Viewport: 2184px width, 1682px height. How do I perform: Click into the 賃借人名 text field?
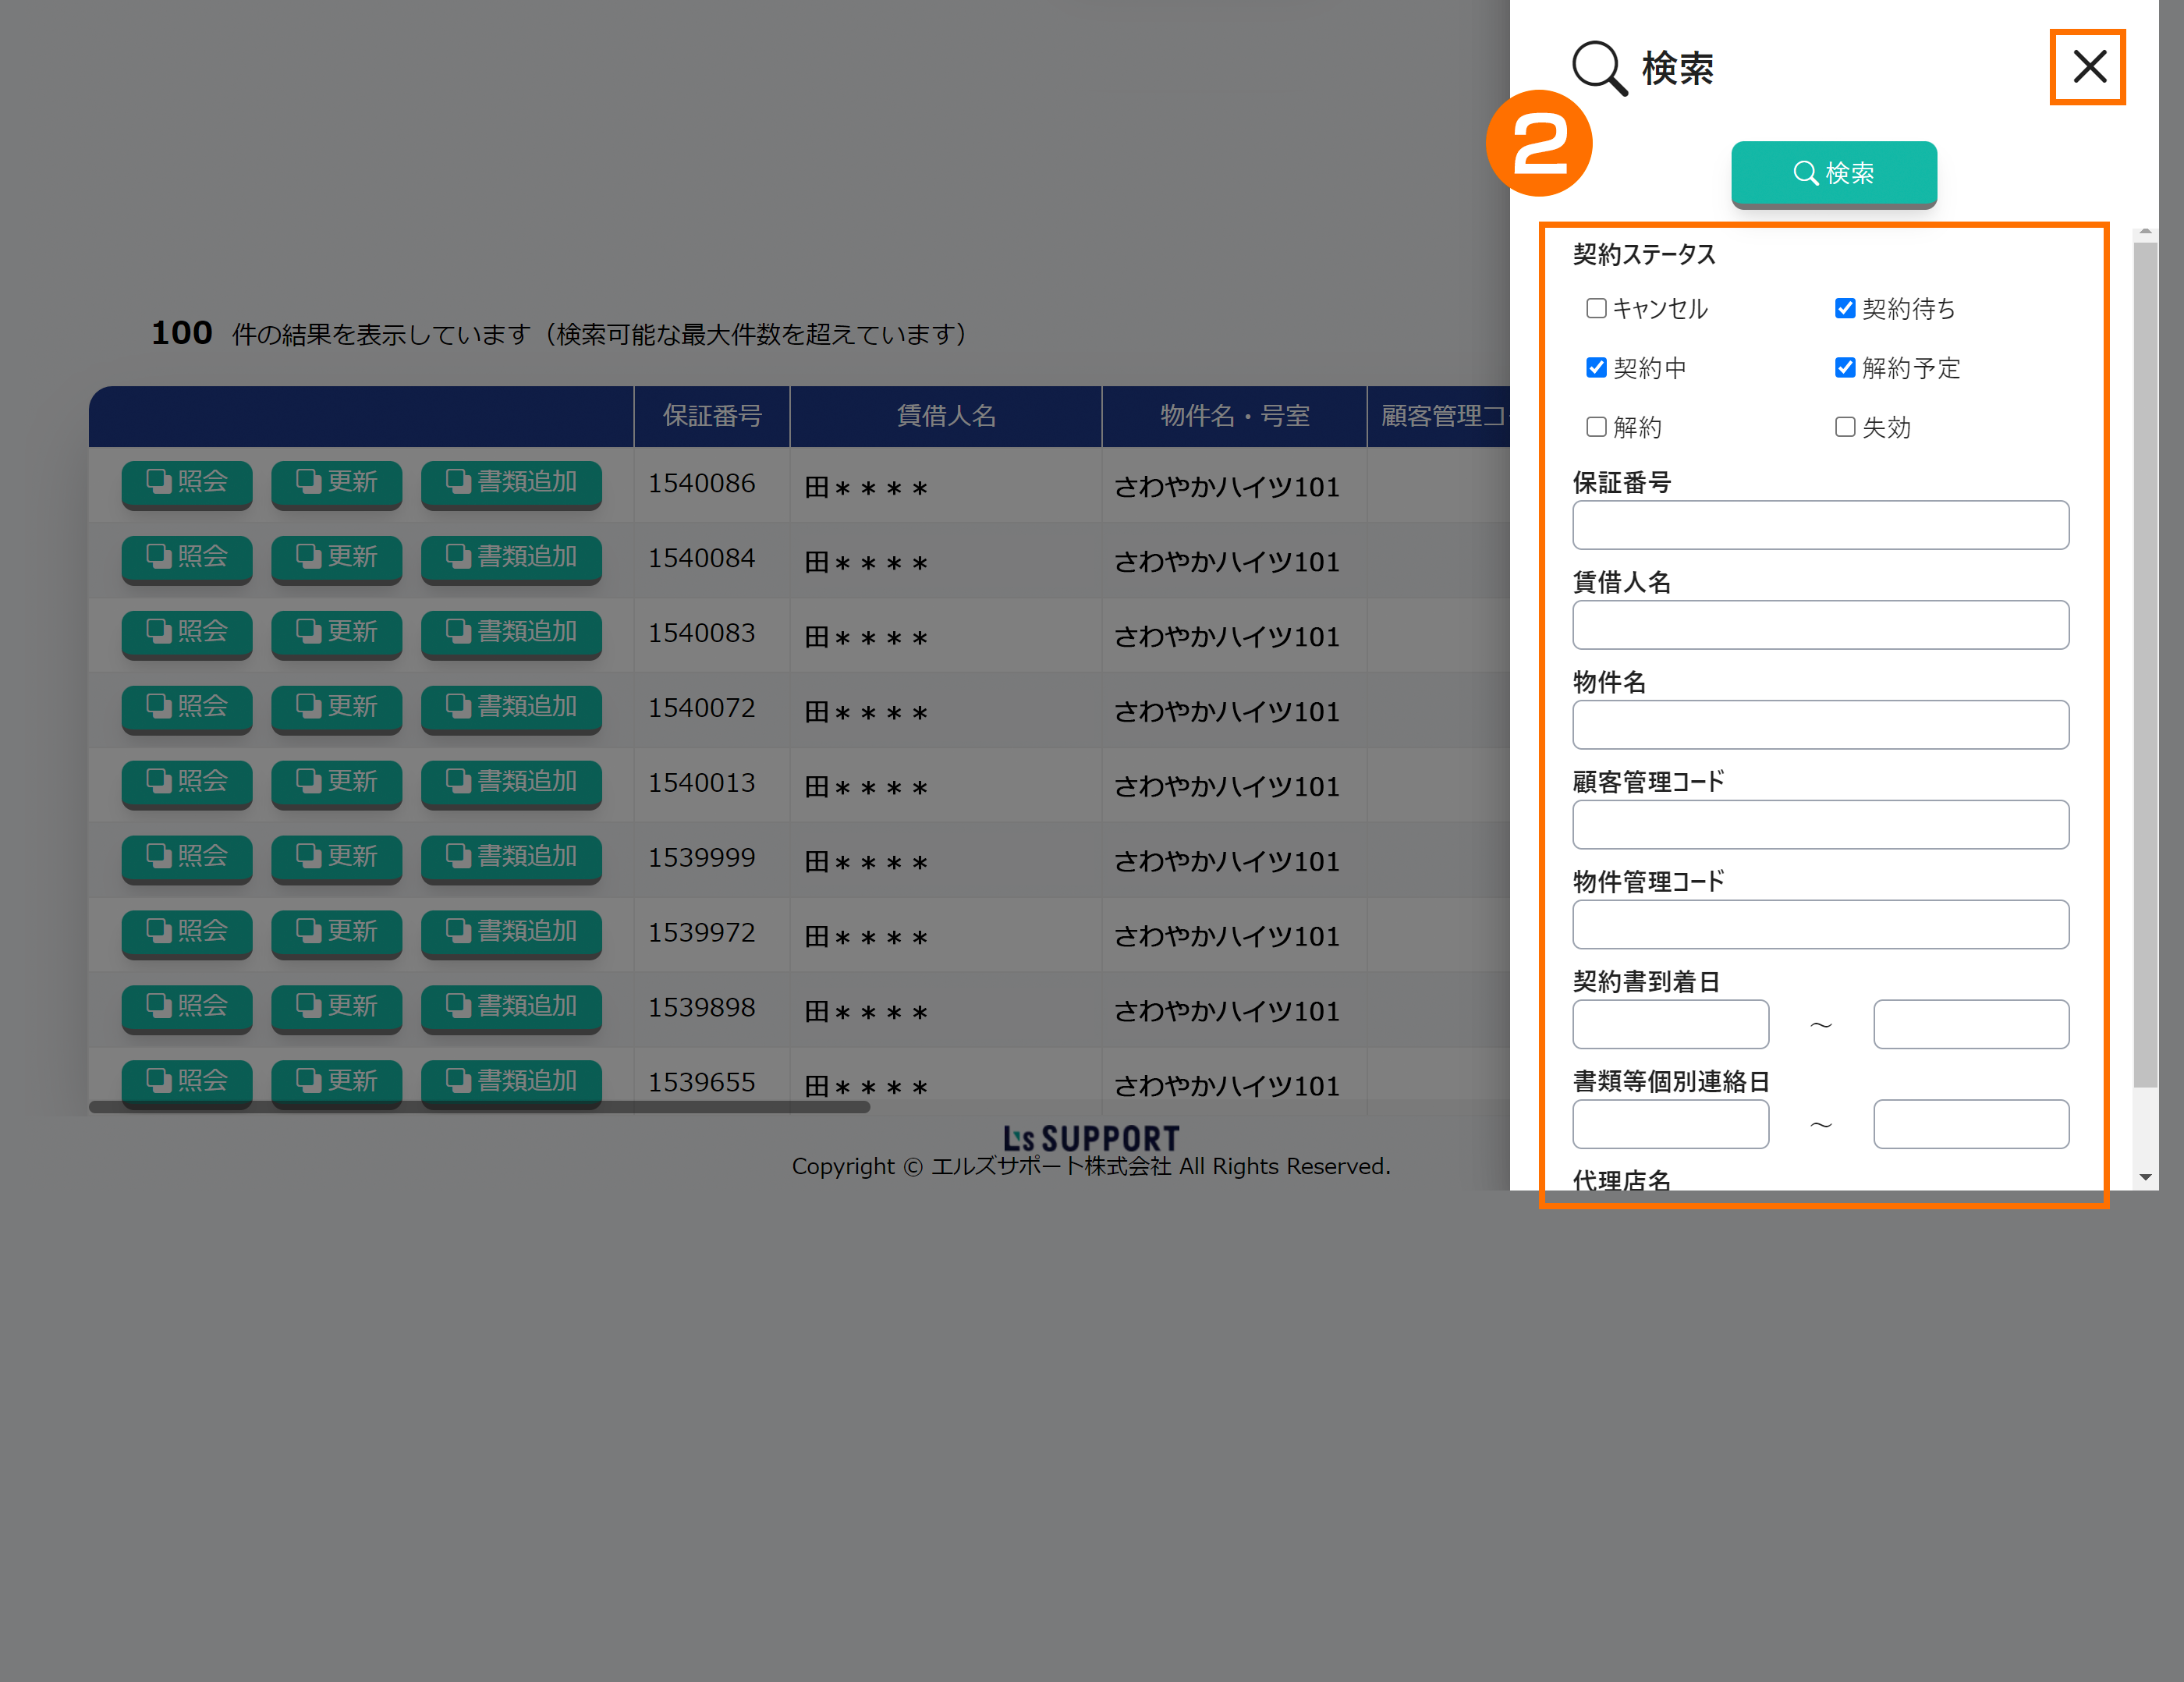1820,625
